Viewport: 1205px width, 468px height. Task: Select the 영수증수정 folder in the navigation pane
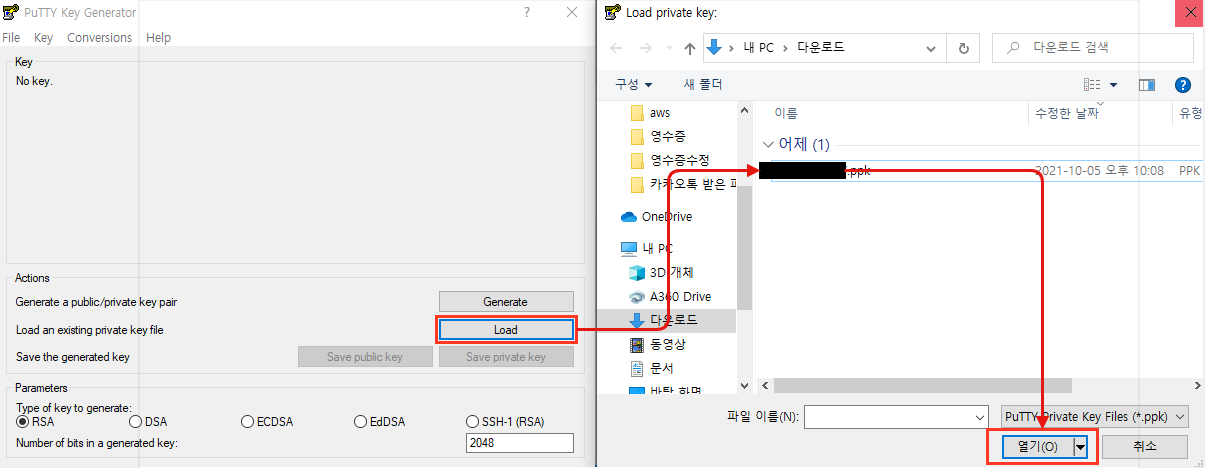(x=680, y=160)
